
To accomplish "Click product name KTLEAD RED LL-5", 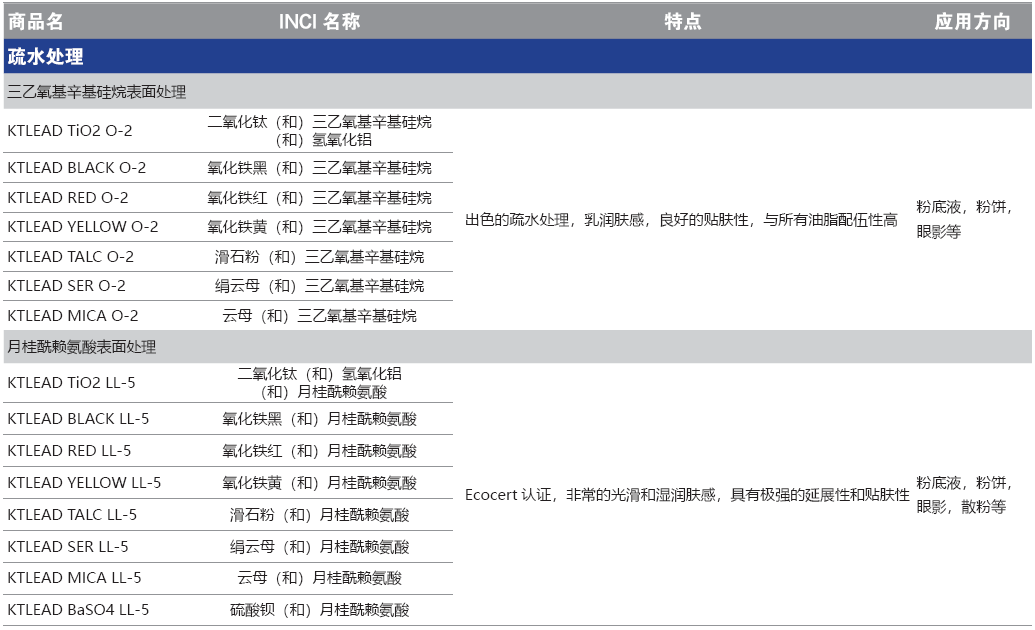I will pos(69,450).
